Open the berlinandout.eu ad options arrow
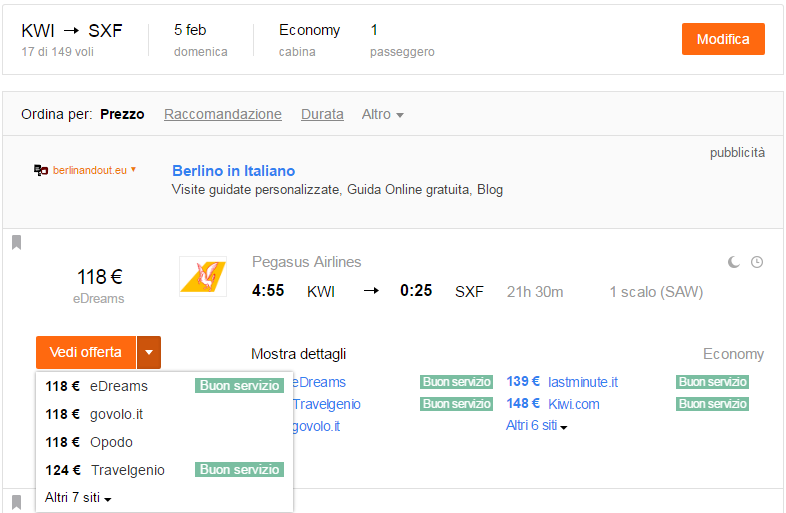 [133, 169]
